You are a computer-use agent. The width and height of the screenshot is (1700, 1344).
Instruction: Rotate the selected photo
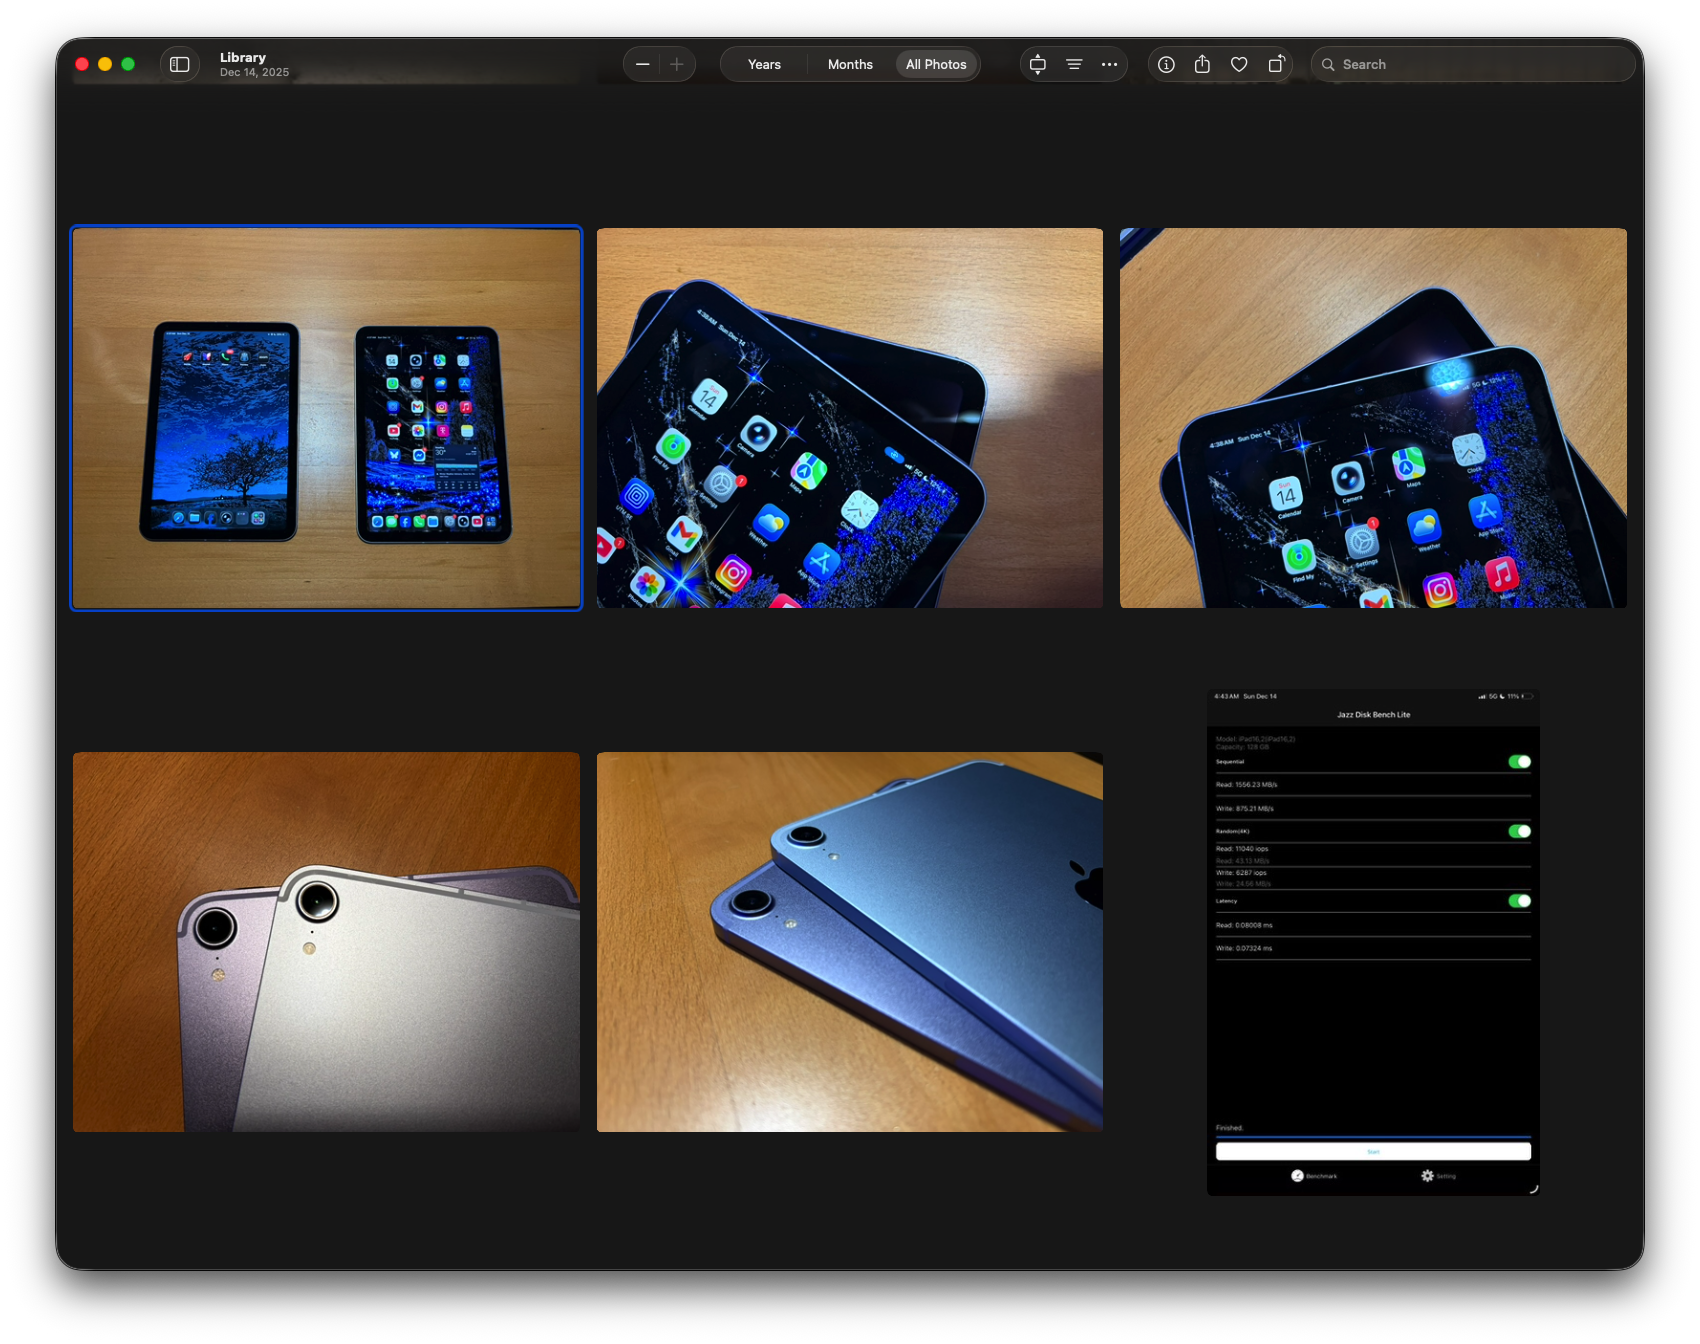pyautogui.click(x=1276, y=64)
